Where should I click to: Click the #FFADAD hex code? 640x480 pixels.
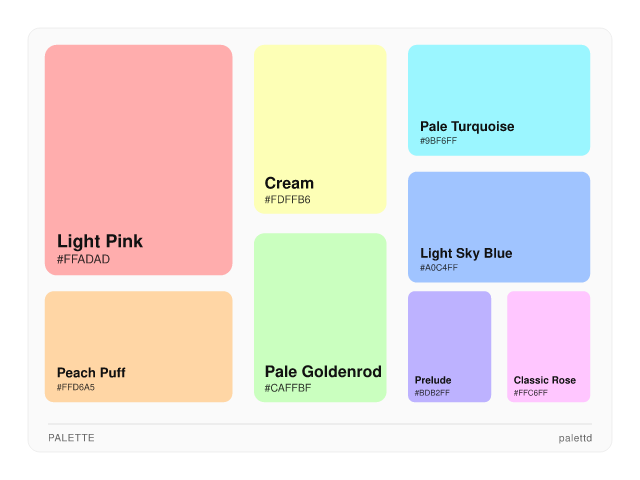[84, 260]
